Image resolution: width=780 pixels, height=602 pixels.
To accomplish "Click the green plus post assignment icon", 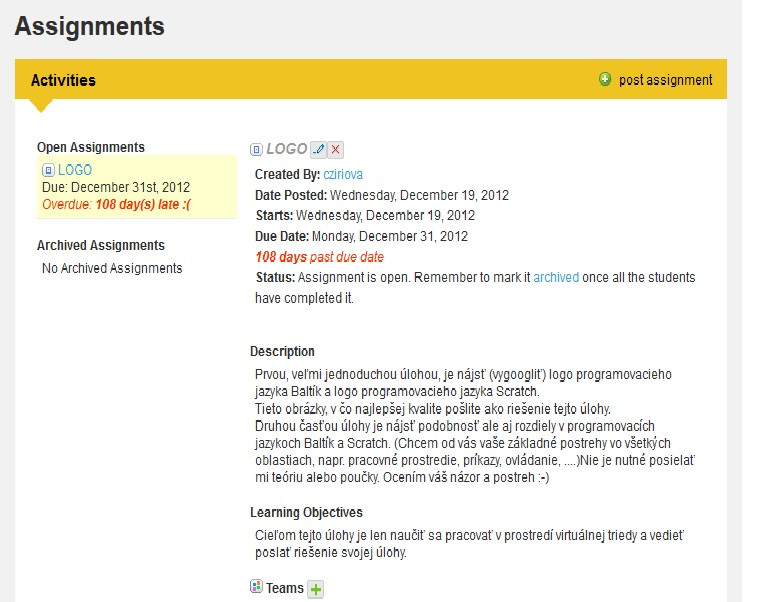I will click(605, 80).
